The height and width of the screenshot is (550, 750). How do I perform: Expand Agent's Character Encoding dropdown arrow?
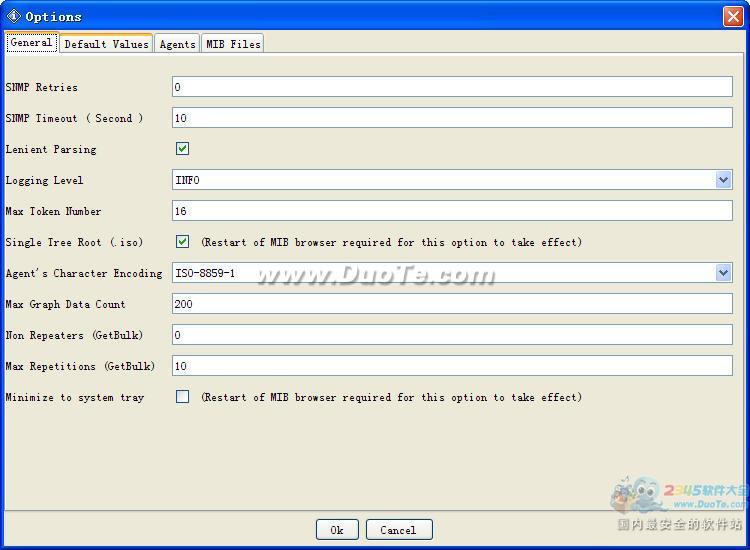point(723,273)
